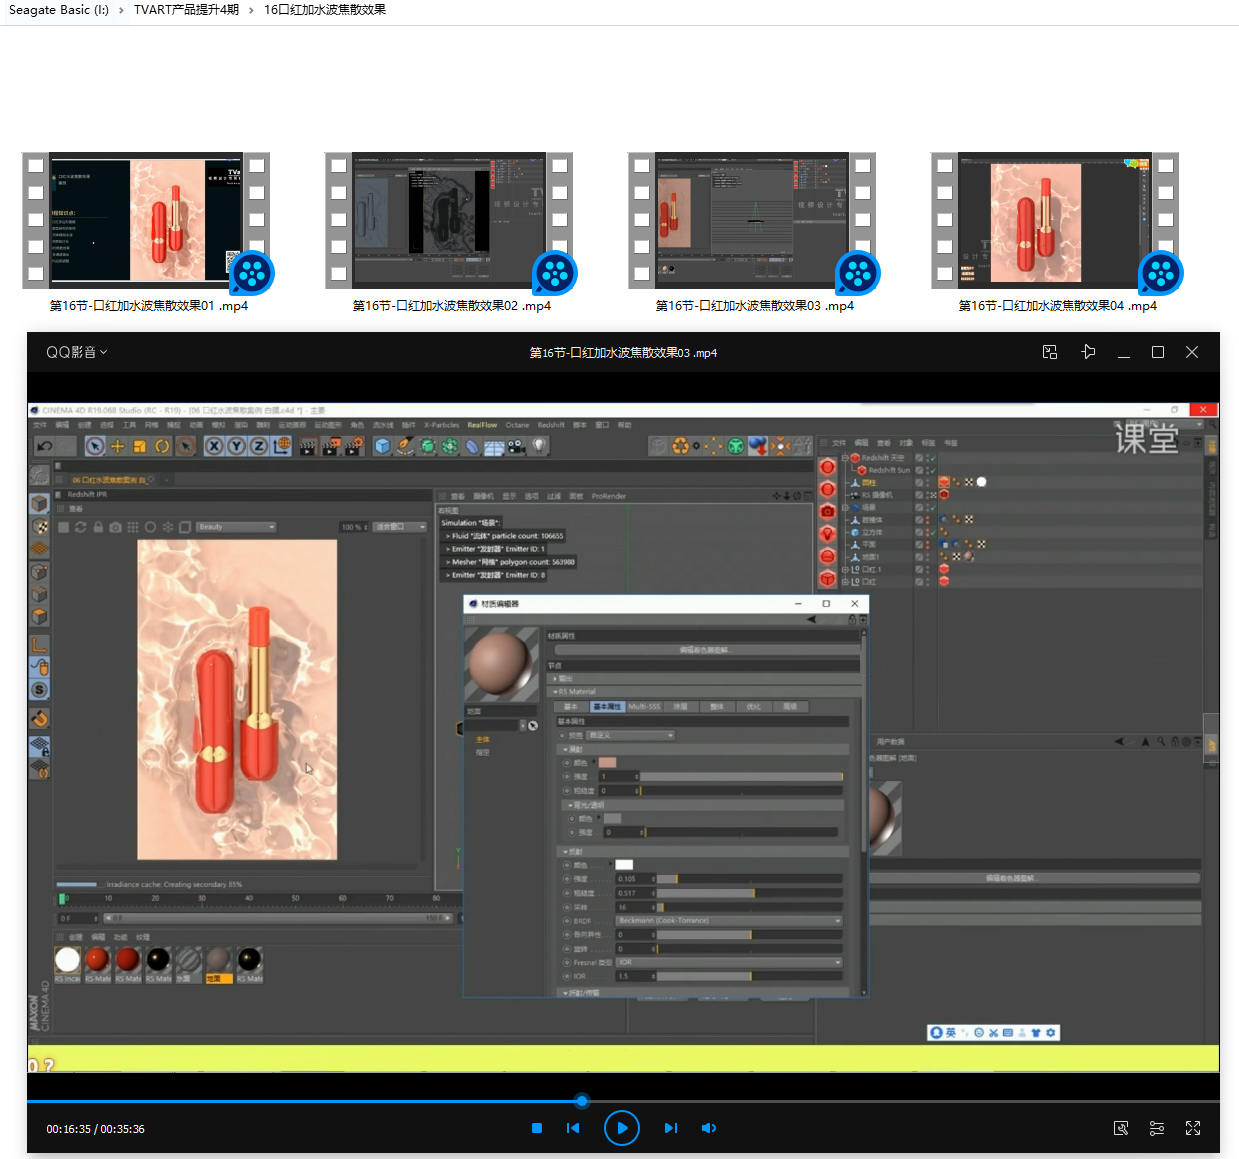
Task: Expand chevron after TVART产品提升4期 breadcrumb
Action: click(x=251, y=10)
